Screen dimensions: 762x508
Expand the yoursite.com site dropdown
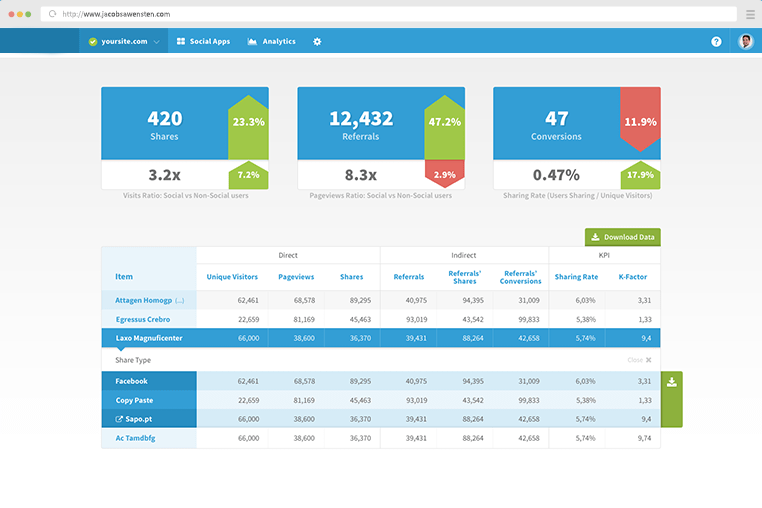157,42
